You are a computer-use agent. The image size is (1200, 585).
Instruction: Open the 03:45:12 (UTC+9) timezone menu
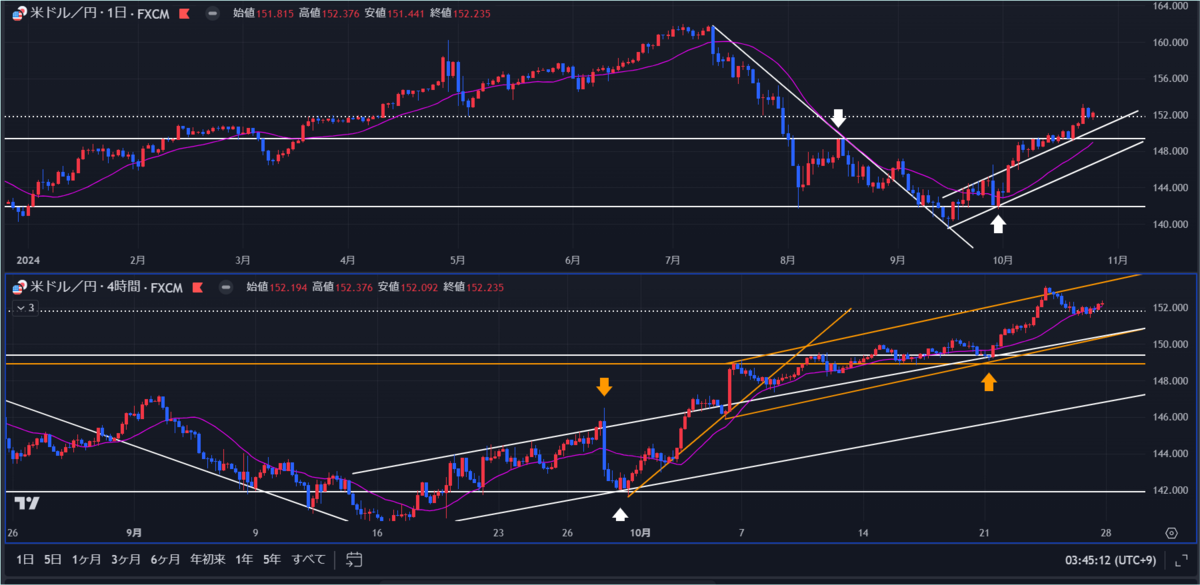1112,561
